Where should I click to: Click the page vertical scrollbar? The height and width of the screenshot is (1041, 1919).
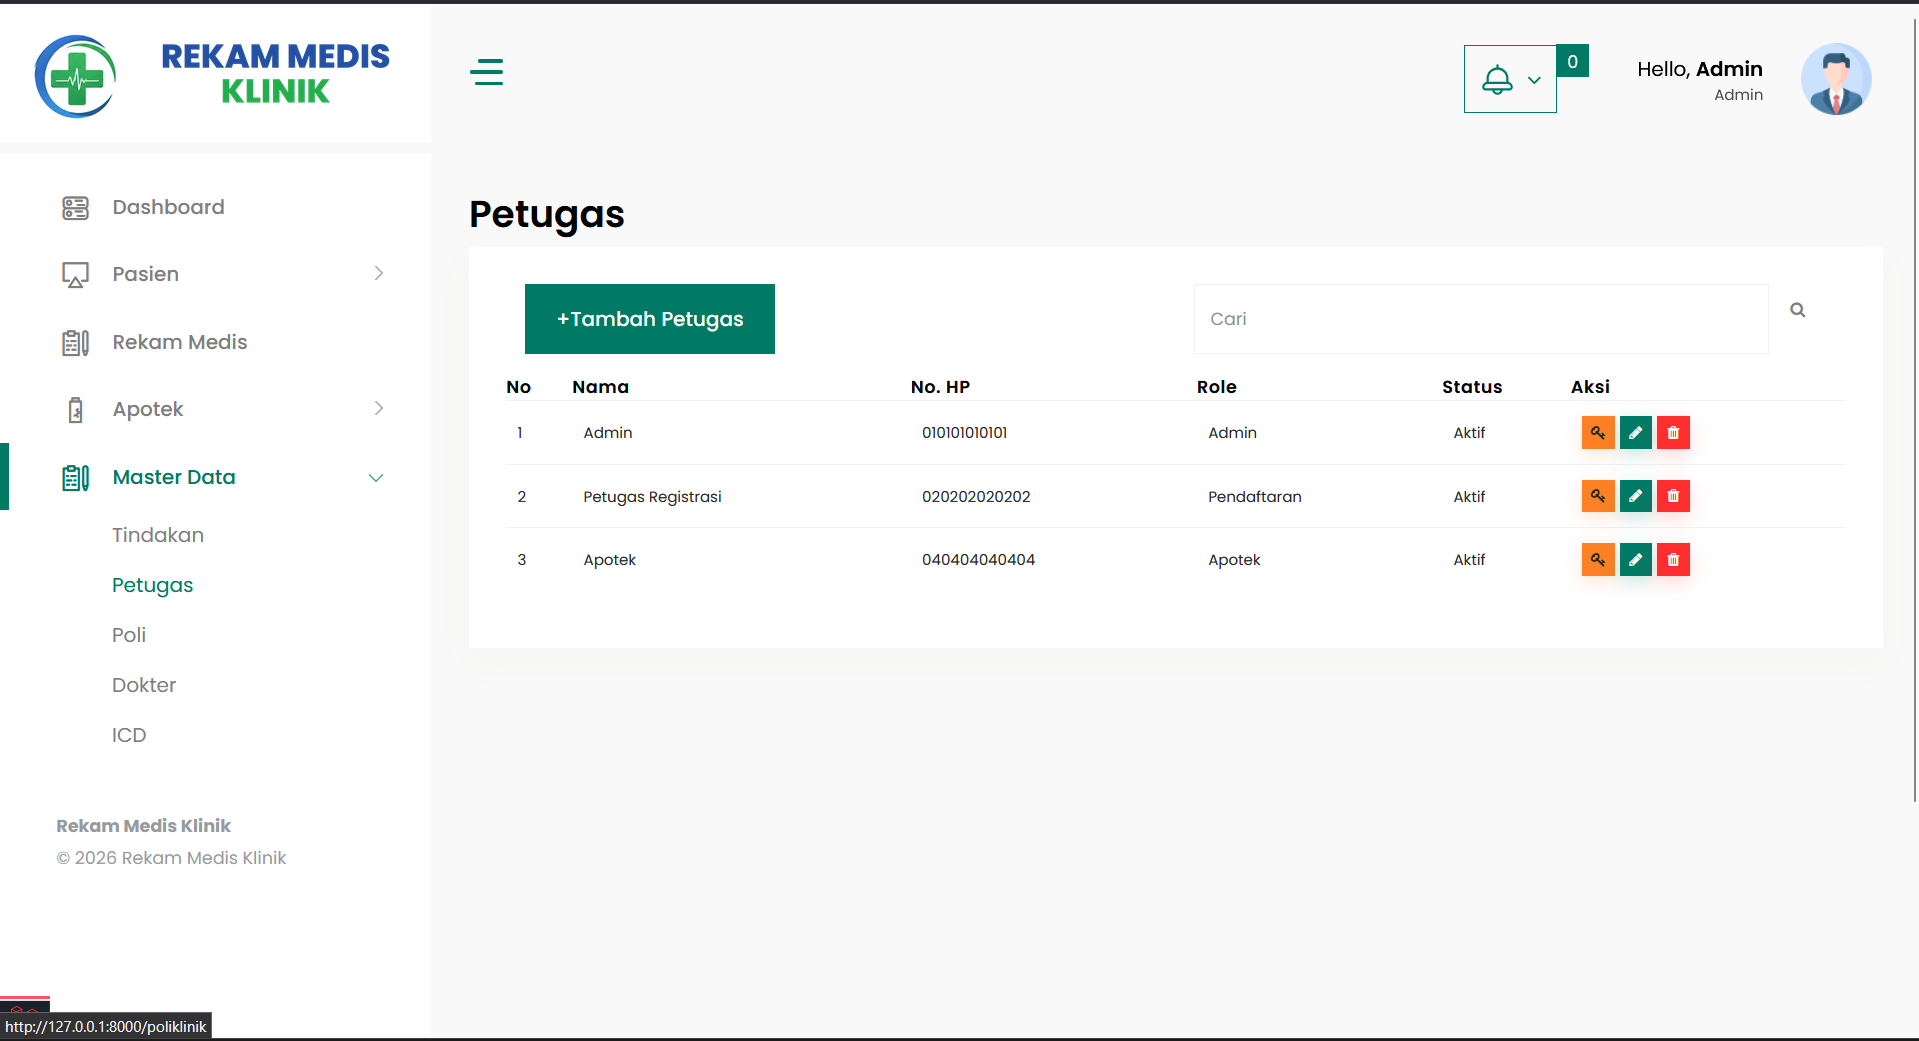[1914, 410]
